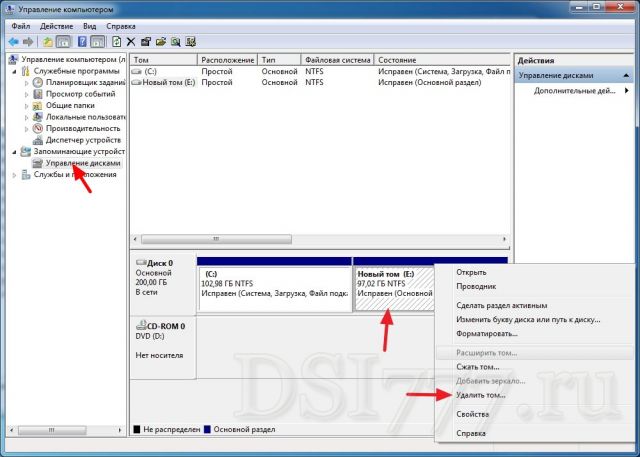Viewport: 640px width, 457px height.
Task: Sort by the Состояние column header
Action: pyautogui.click(x=442, y=60)
